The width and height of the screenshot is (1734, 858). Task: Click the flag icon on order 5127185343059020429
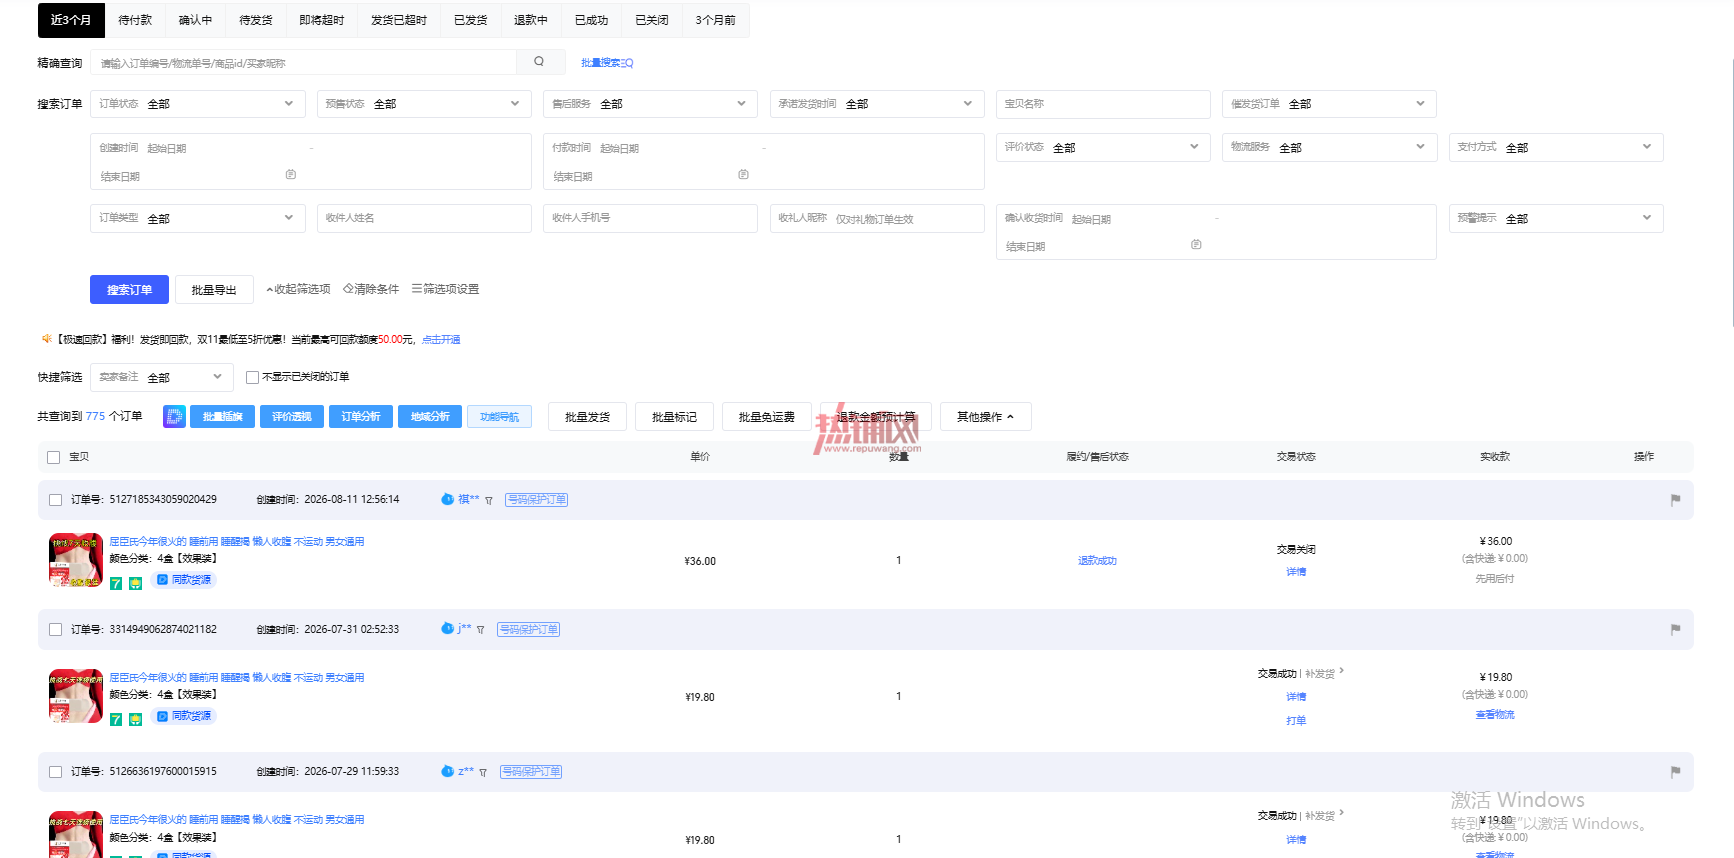[1675, 500]
